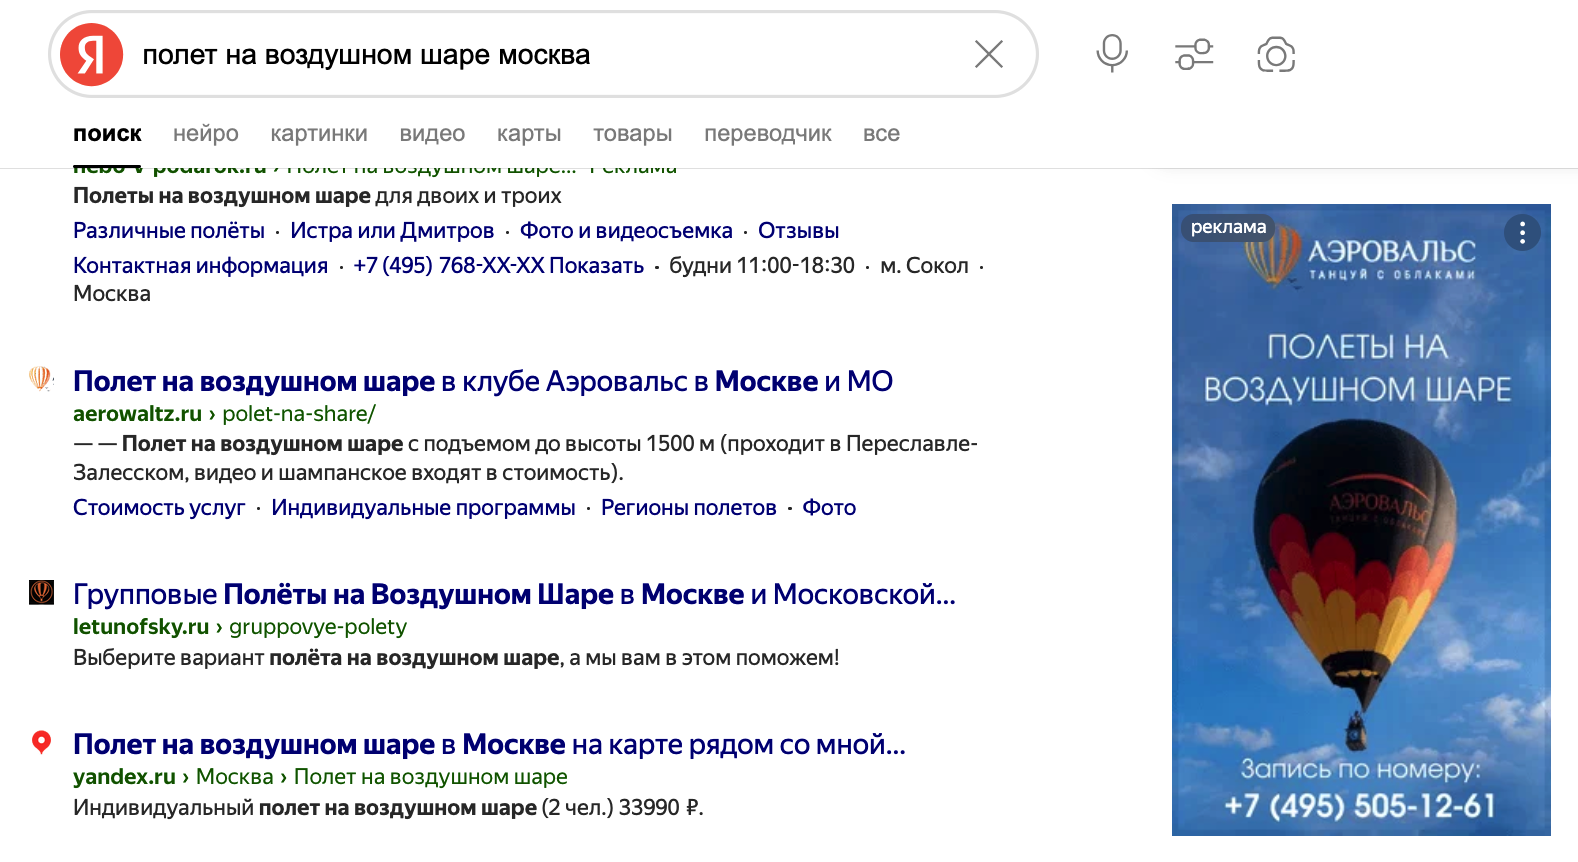
Task: Open Истра или Дмитров sitelink
Action: (x=392, y=231)
